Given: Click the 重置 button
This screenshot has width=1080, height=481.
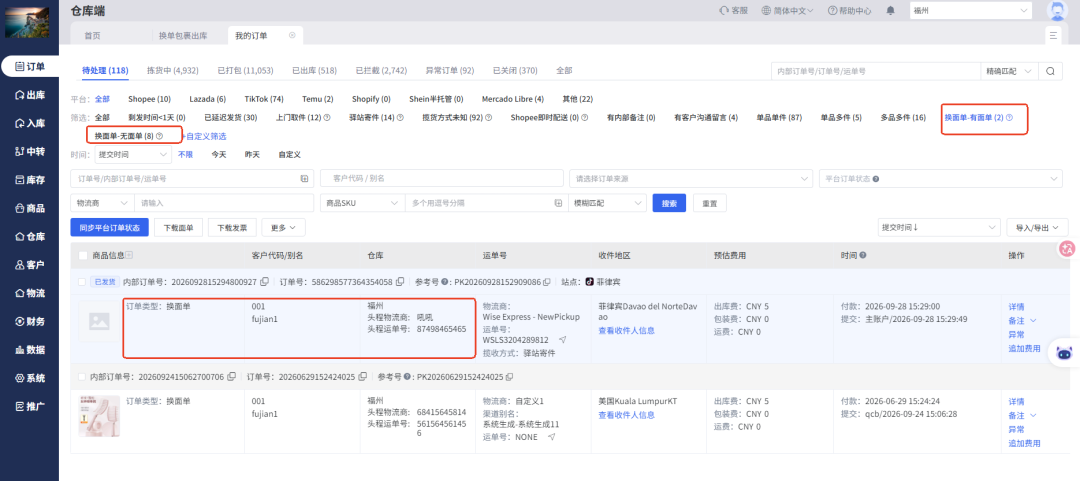Looking at the screenshot, I should [x=709, y=203].
